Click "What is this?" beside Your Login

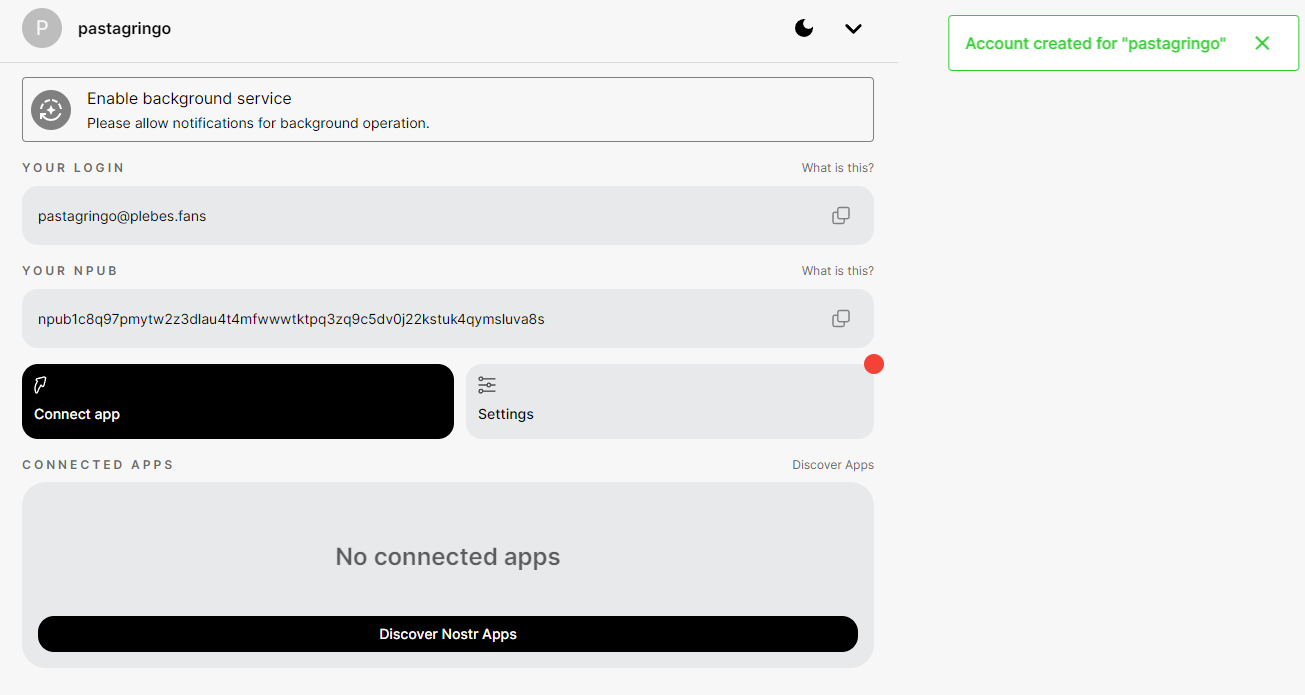pyautogui.click(x=838, y=168)
